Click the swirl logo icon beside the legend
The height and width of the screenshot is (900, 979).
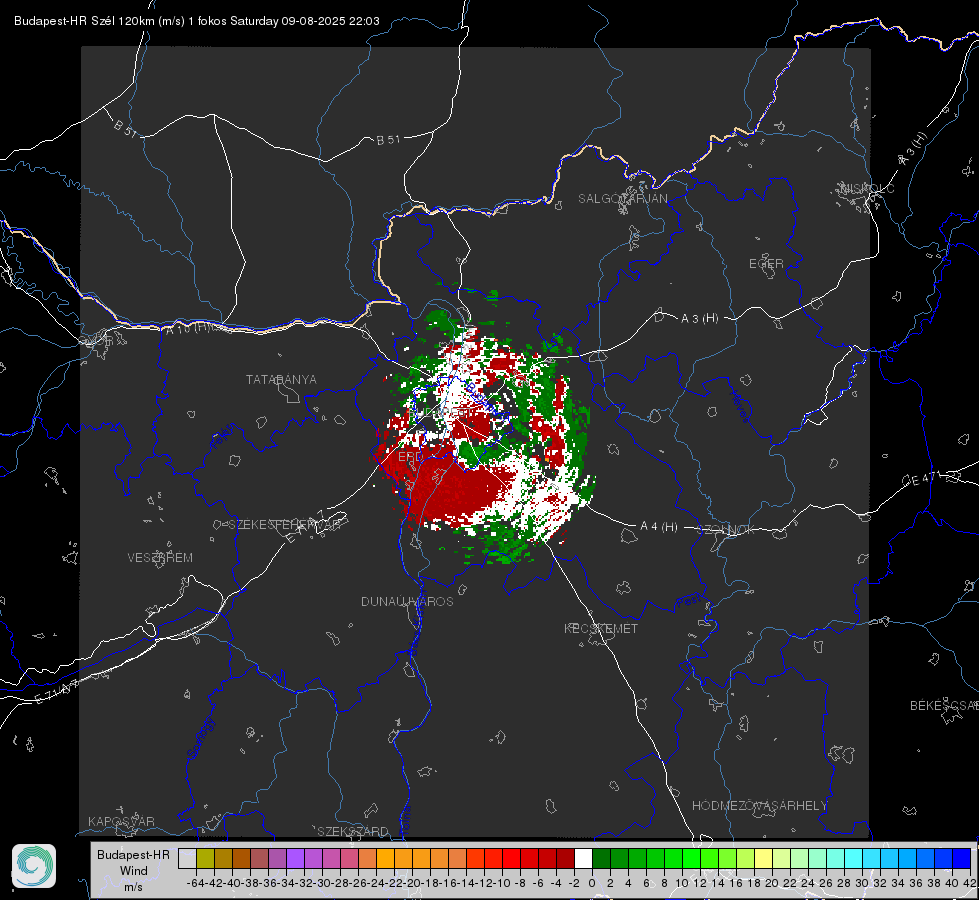(x=34, y=866)
